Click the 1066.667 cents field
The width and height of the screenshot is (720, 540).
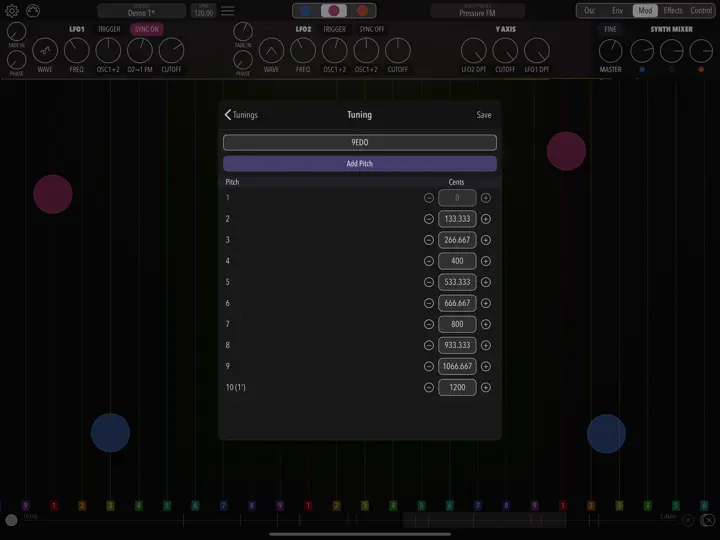pyautogui.click(x=457, y=366)
